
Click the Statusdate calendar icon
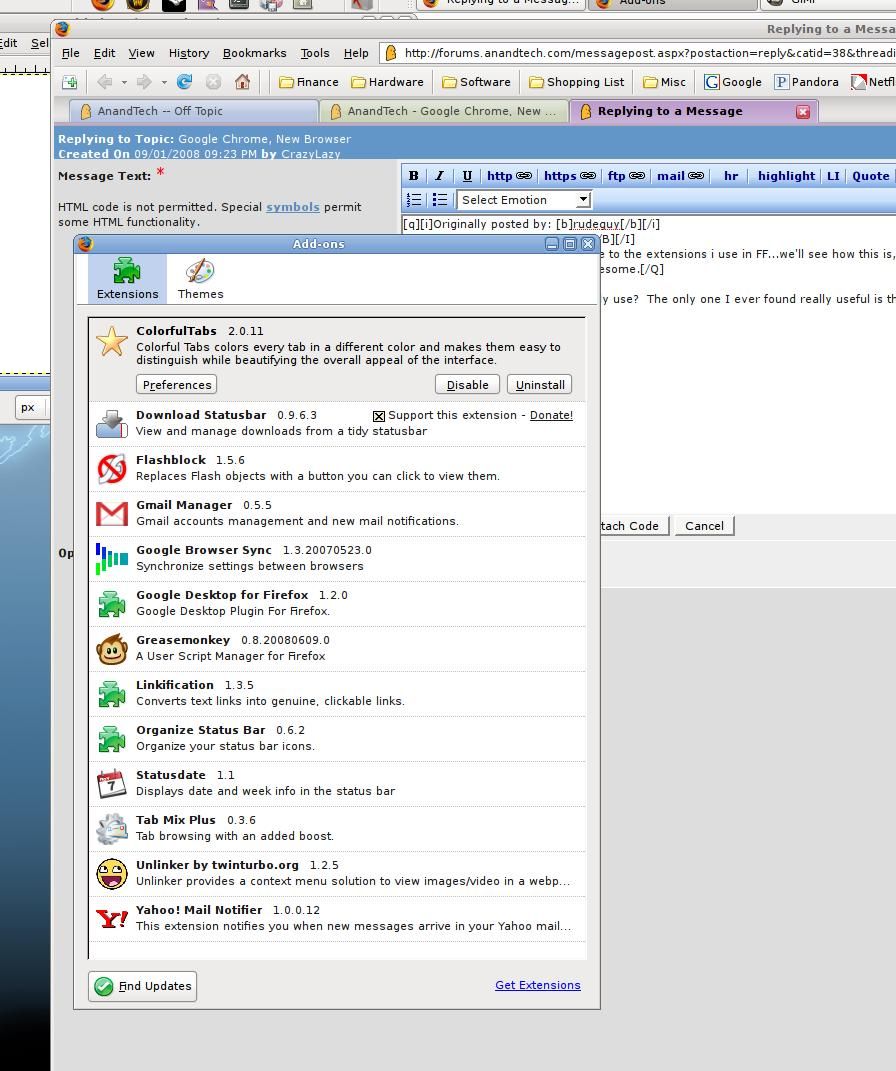coord(112,784)
